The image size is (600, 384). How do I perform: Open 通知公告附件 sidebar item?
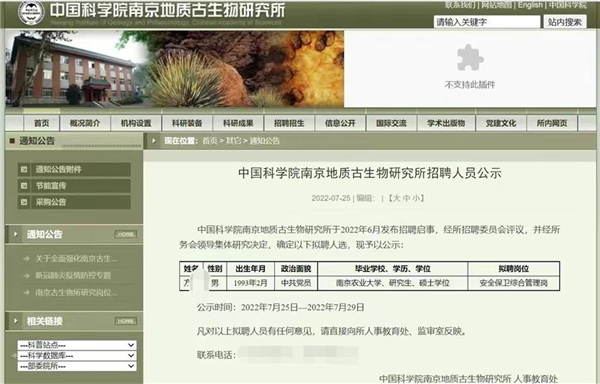pos(74,169)
